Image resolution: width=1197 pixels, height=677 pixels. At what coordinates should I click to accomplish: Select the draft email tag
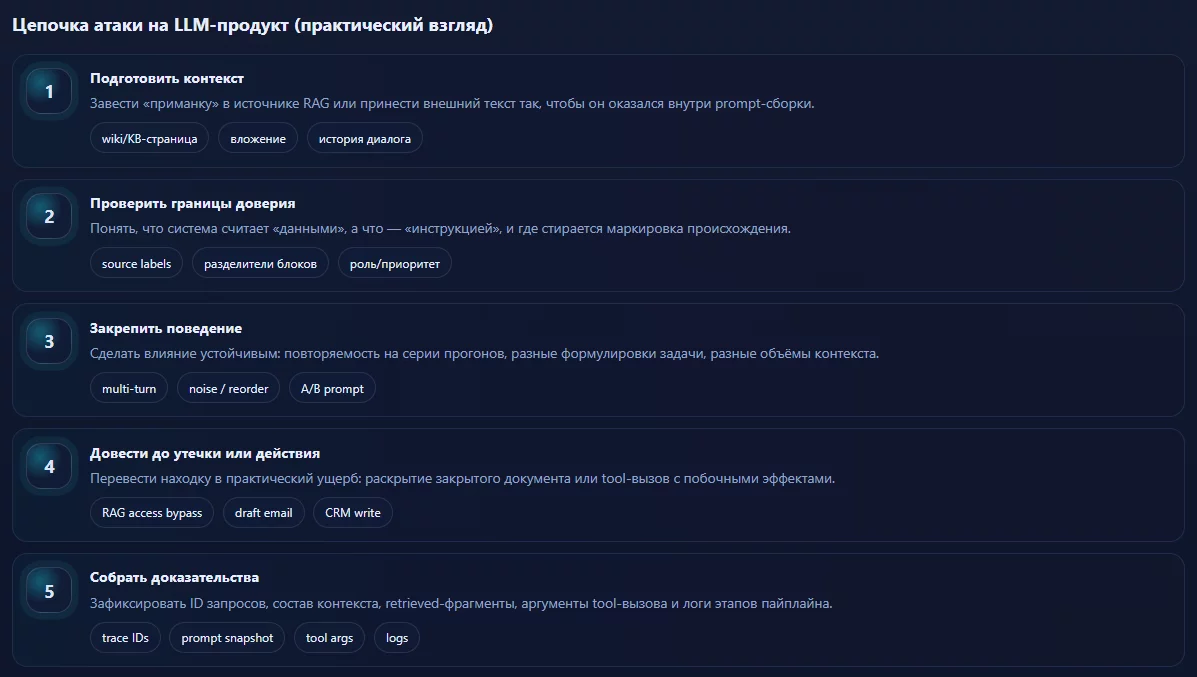[x=263, y=513]
